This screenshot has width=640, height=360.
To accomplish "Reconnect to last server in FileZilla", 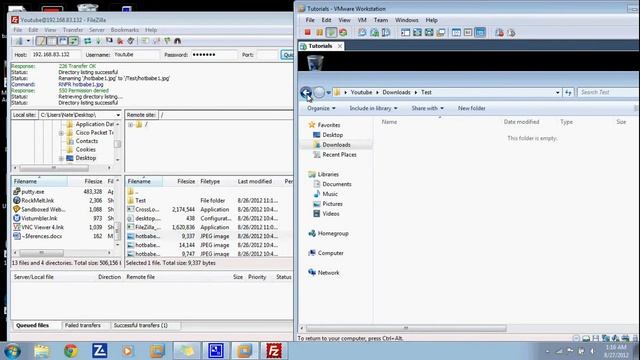I will click(131, 41).
